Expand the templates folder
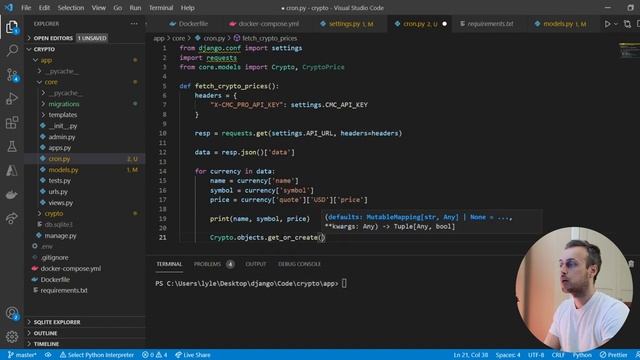This screenshot has width=640, height=360. [62, 115]
